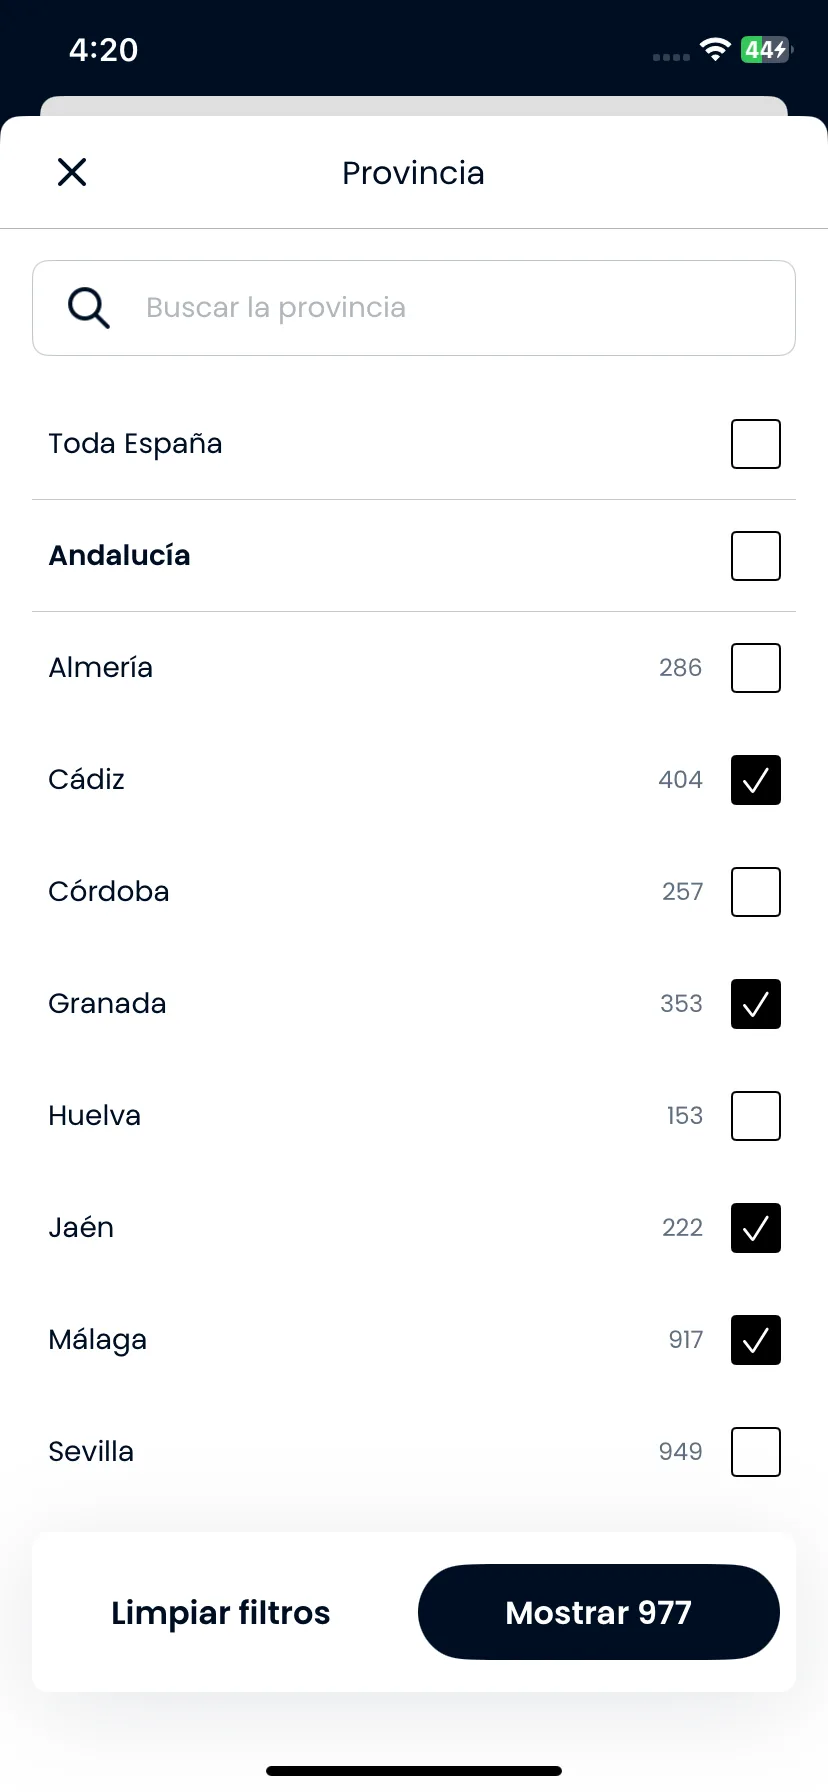This screenshot has height=1792, width=828.
Task: Tap the Wi-Fi icon in status bar
Action: point(716,49)
